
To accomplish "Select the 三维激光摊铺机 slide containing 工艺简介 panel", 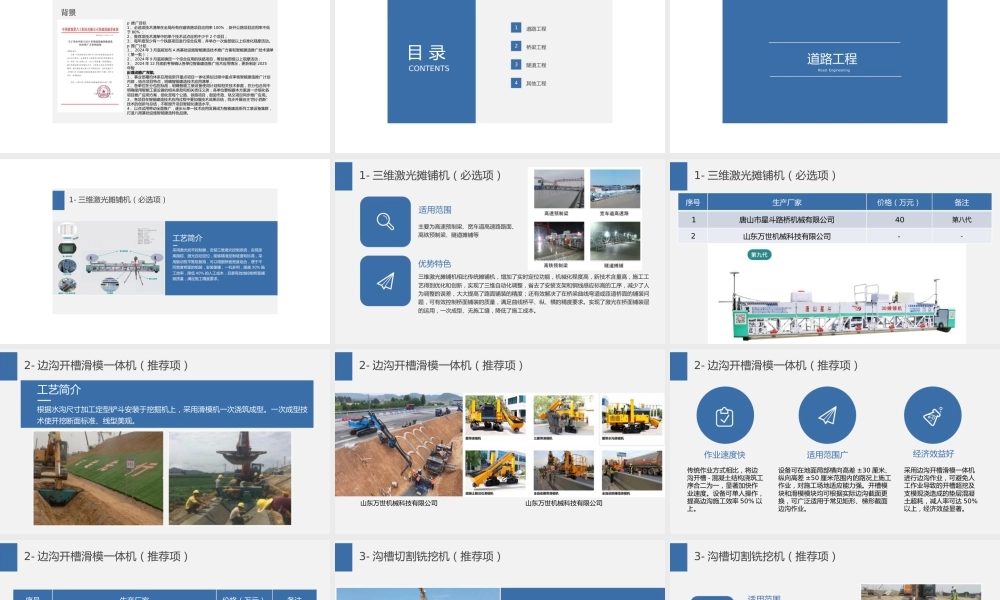I will pyautogui.click(x=165, y=251).
